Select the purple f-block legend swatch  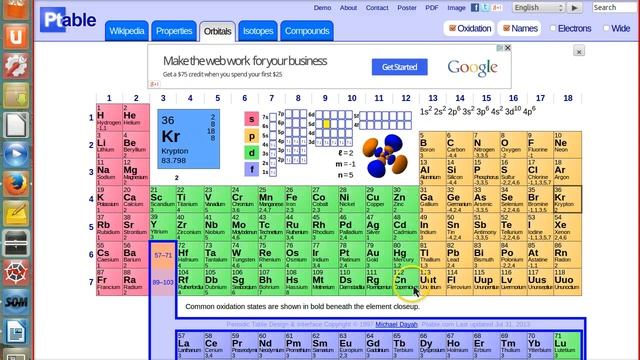tap(251, 169)
